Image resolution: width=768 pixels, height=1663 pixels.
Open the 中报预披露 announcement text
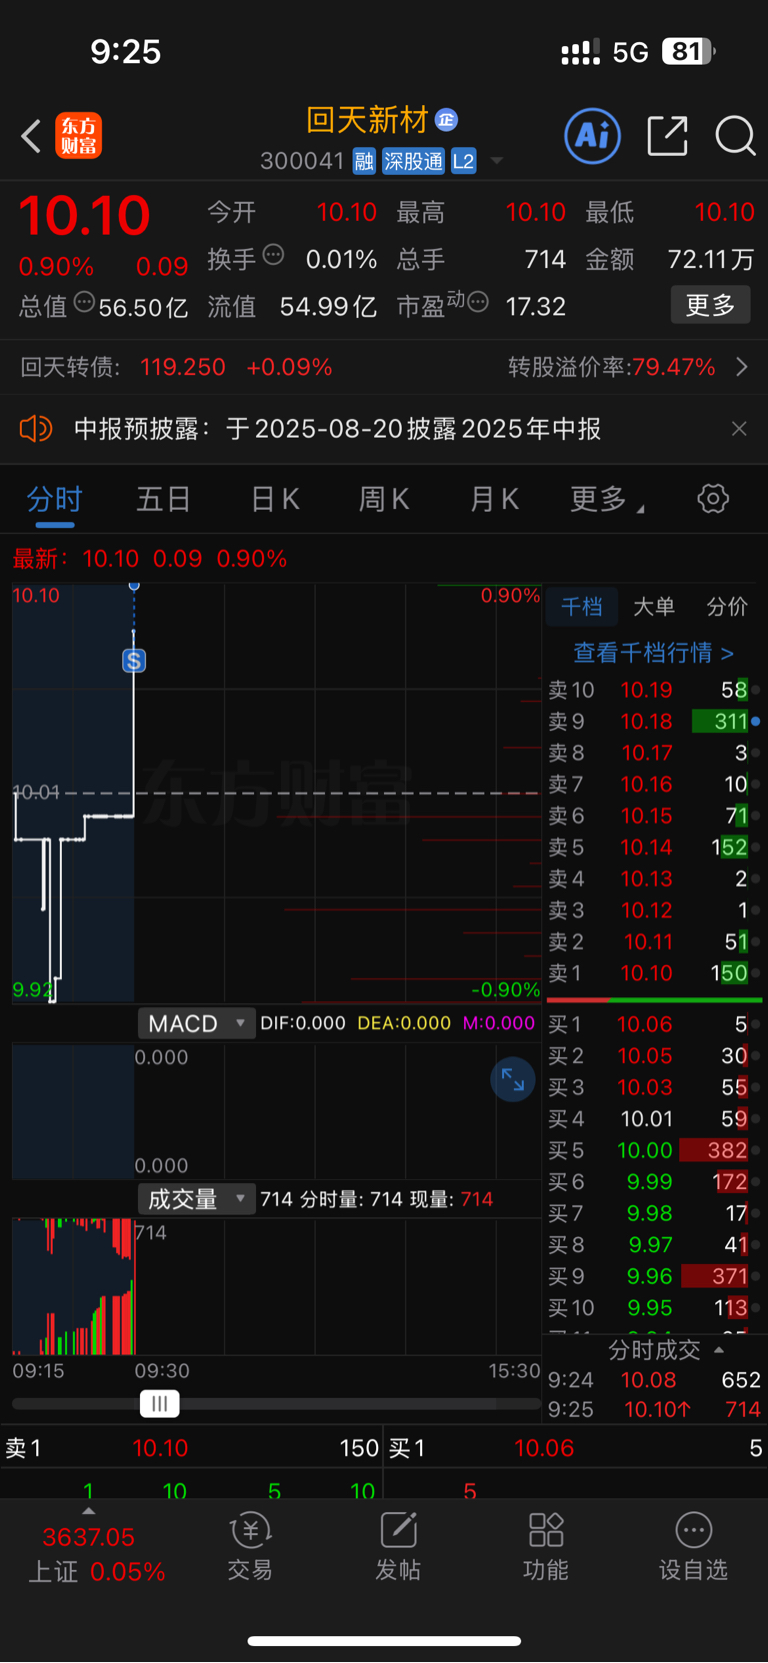[338, 429]
